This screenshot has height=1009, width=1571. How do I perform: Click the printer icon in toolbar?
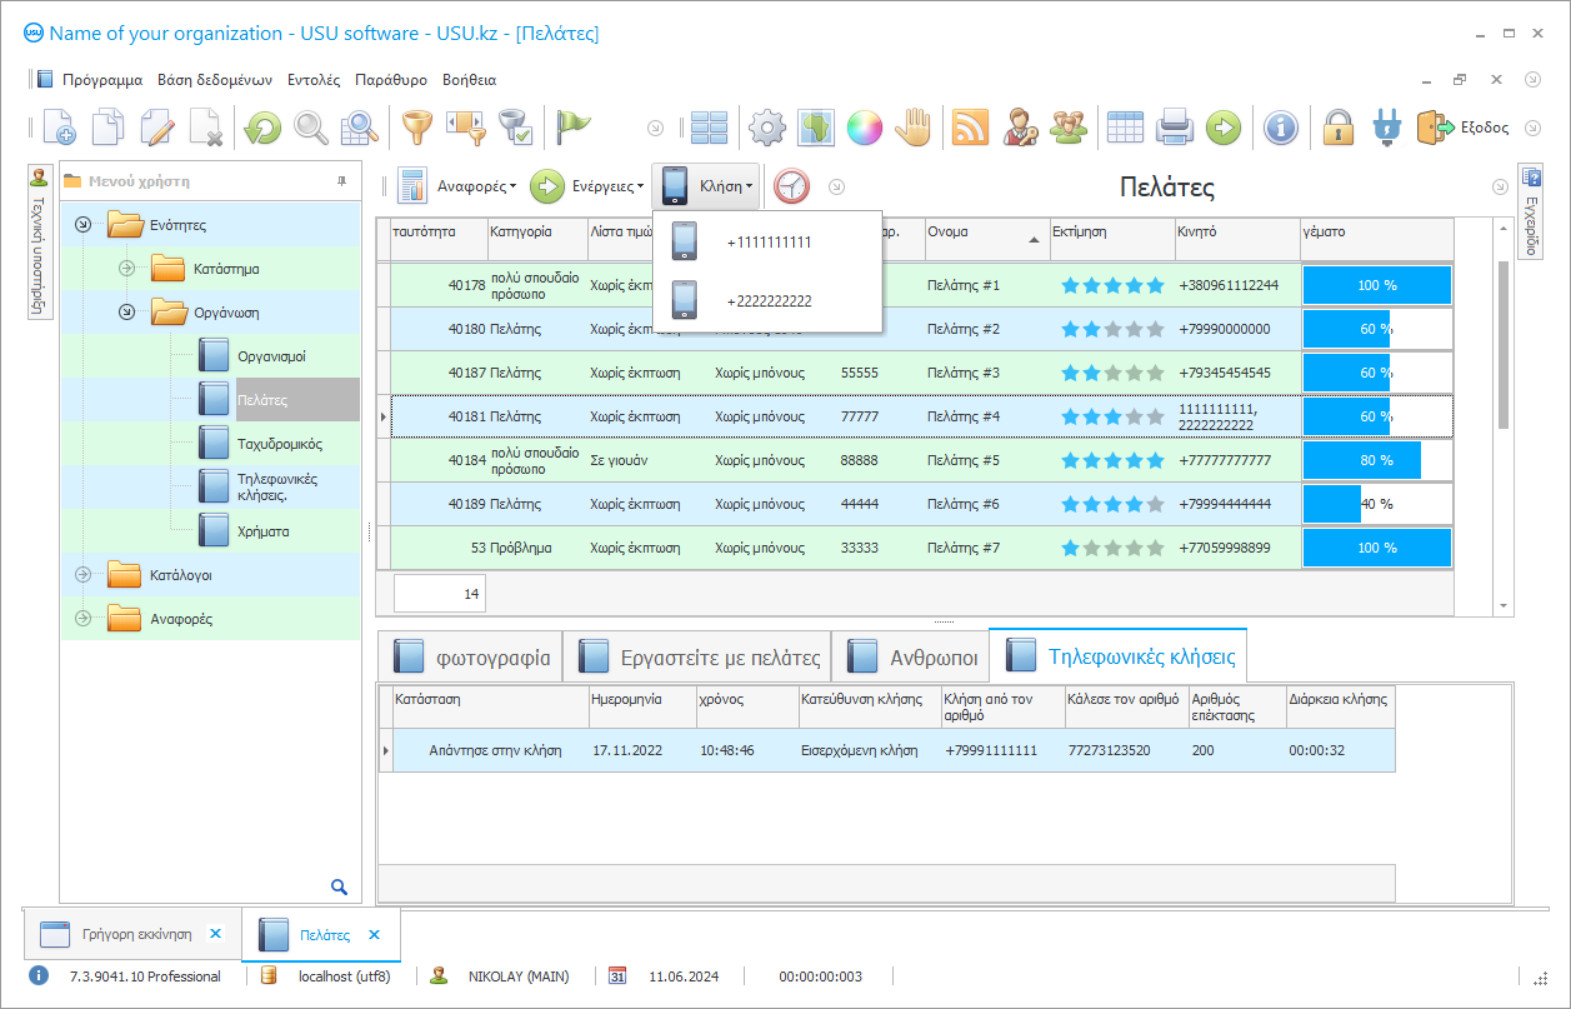[1174, 128]
